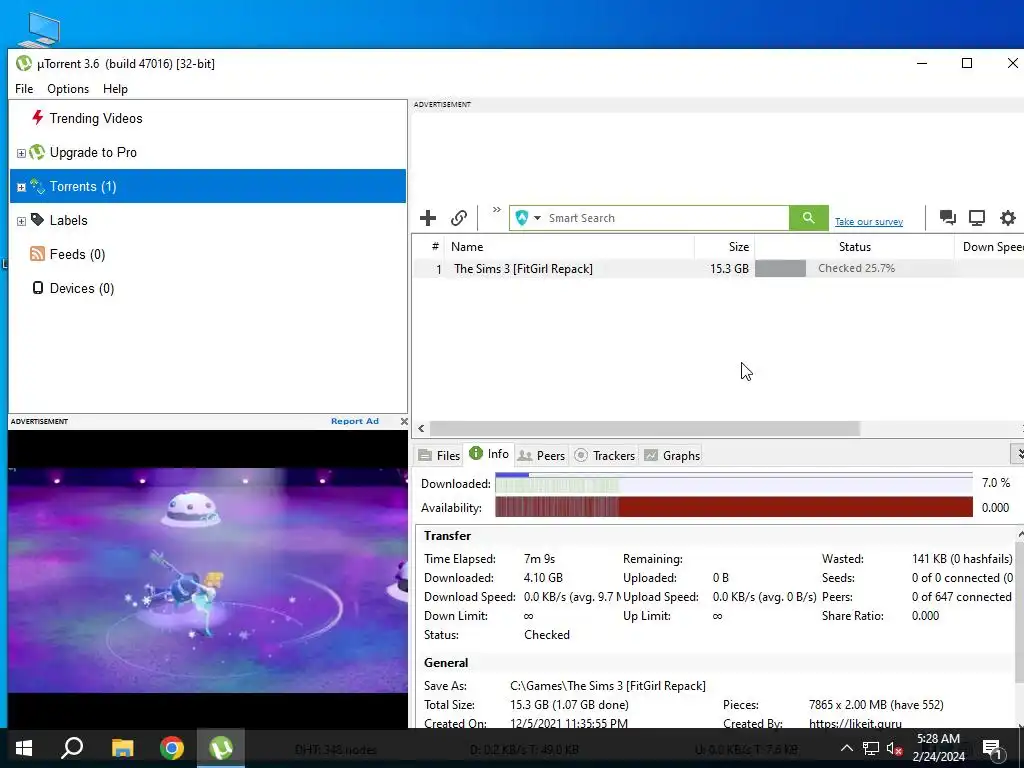
Task: Click the Downloaded pieces progress bar
Action: coord(733,483)
